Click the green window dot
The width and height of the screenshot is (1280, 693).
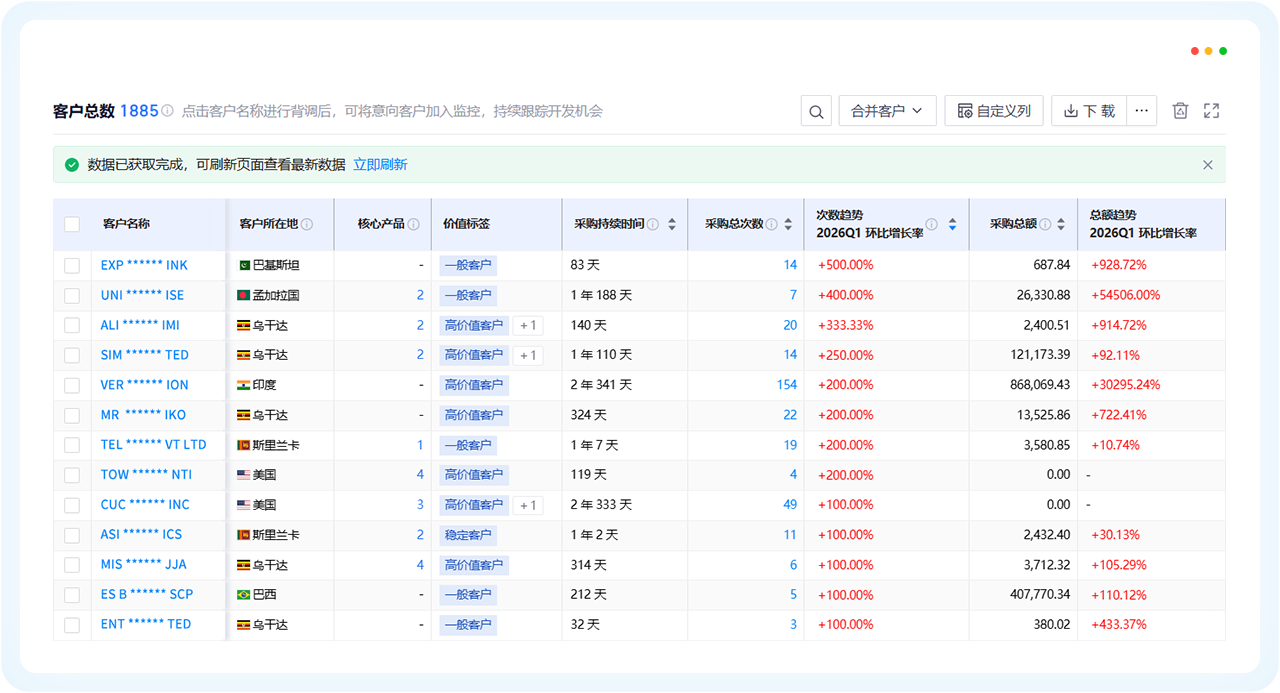[x=1223, y=51]
